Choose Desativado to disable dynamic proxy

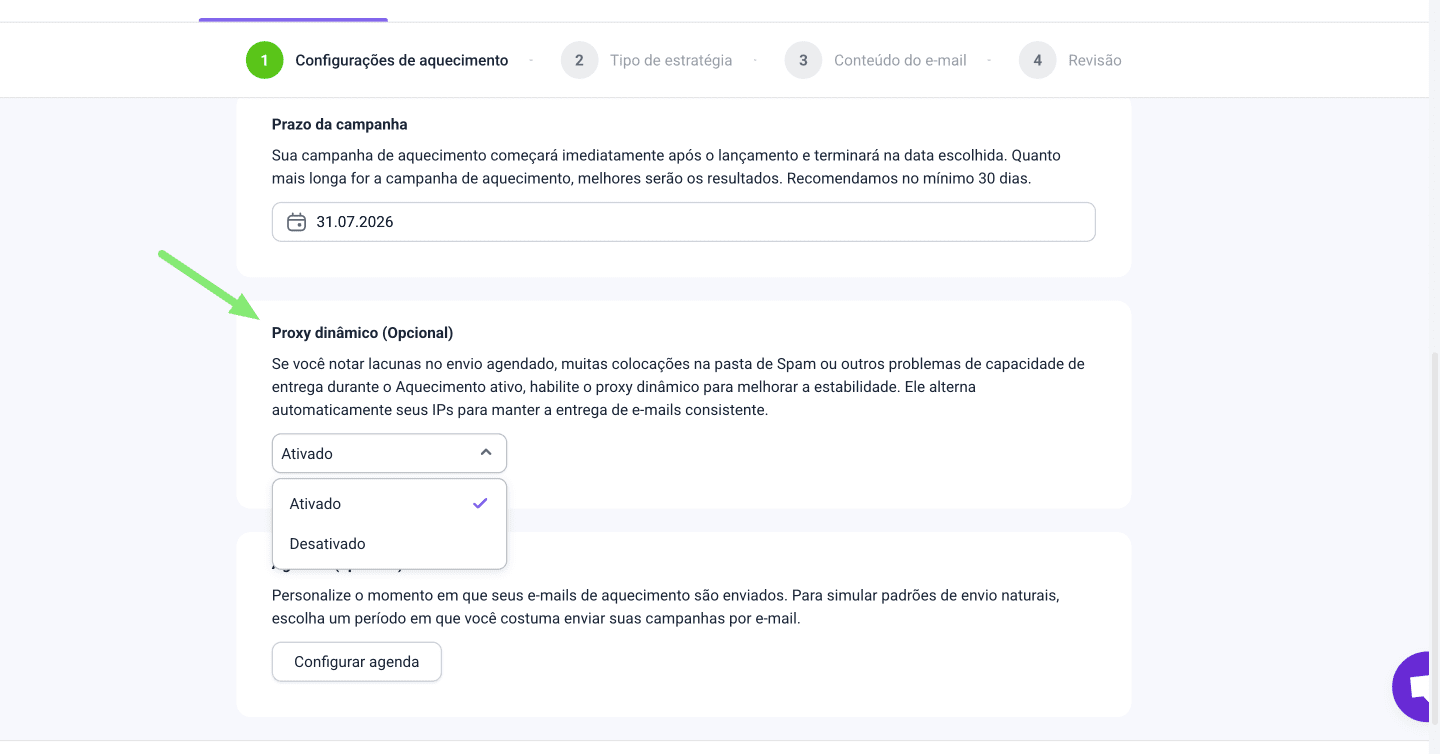(328, 544)
